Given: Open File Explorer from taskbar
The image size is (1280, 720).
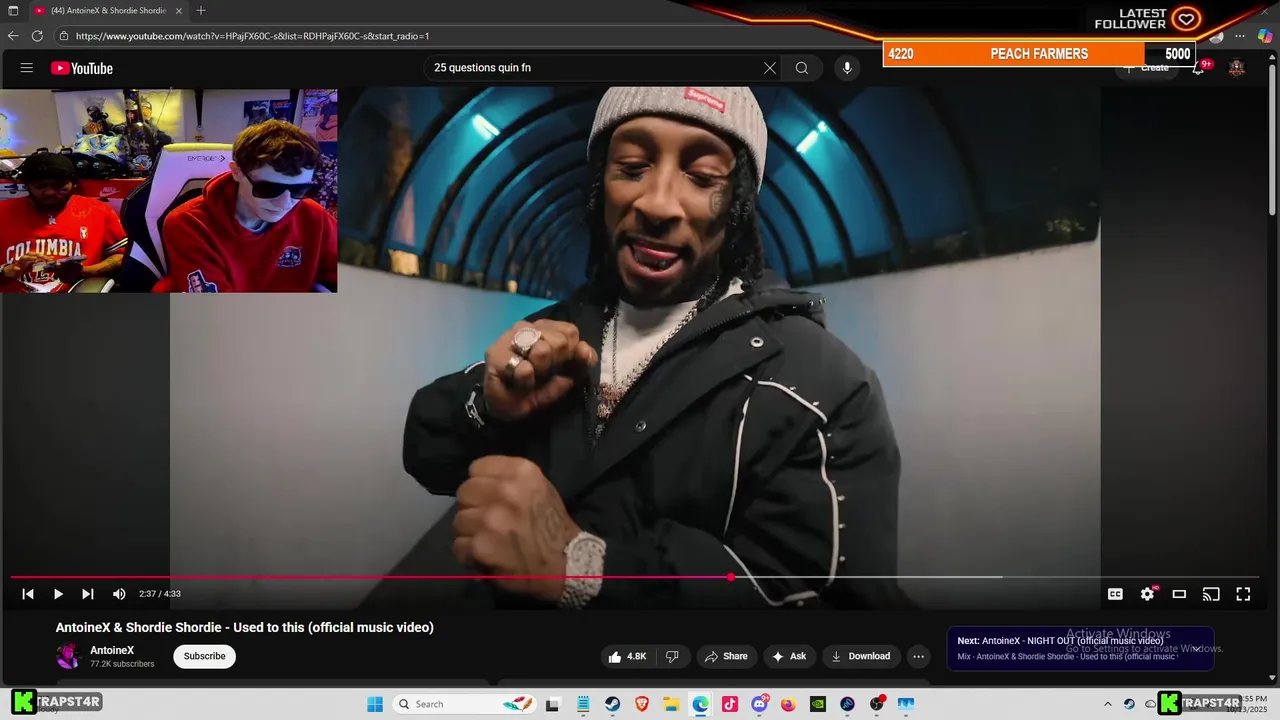Looking at the screenshot, I should 671,704.
